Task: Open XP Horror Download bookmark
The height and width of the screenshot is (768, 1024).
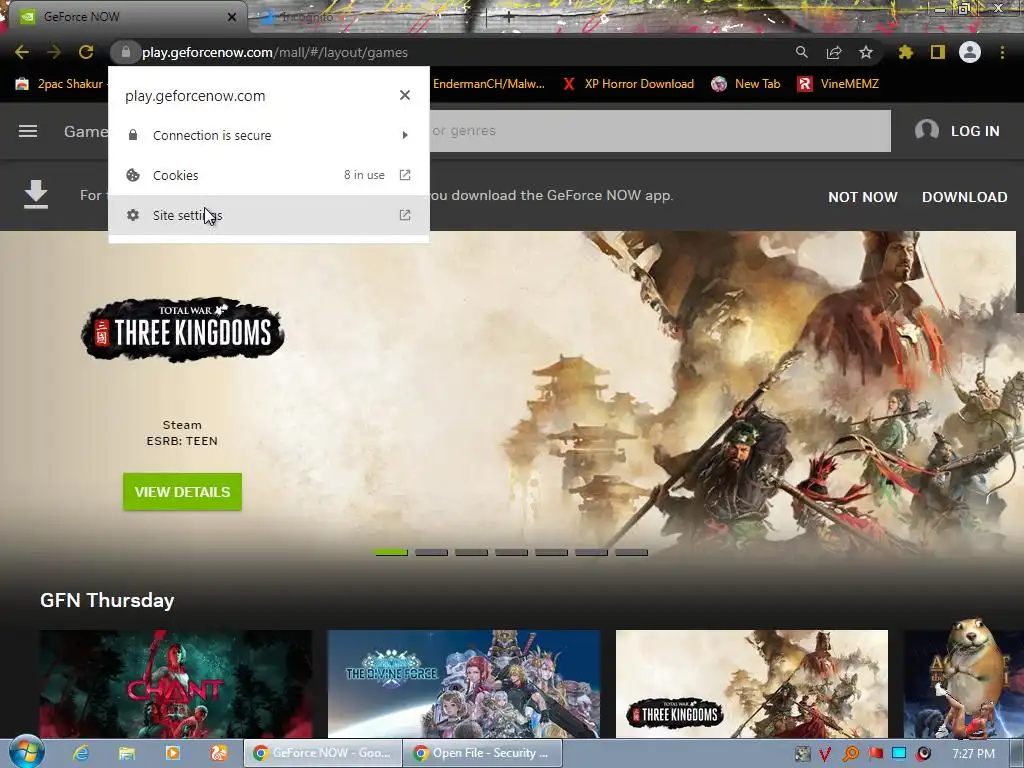Action: pyautogui.click(x=629, y=84)
